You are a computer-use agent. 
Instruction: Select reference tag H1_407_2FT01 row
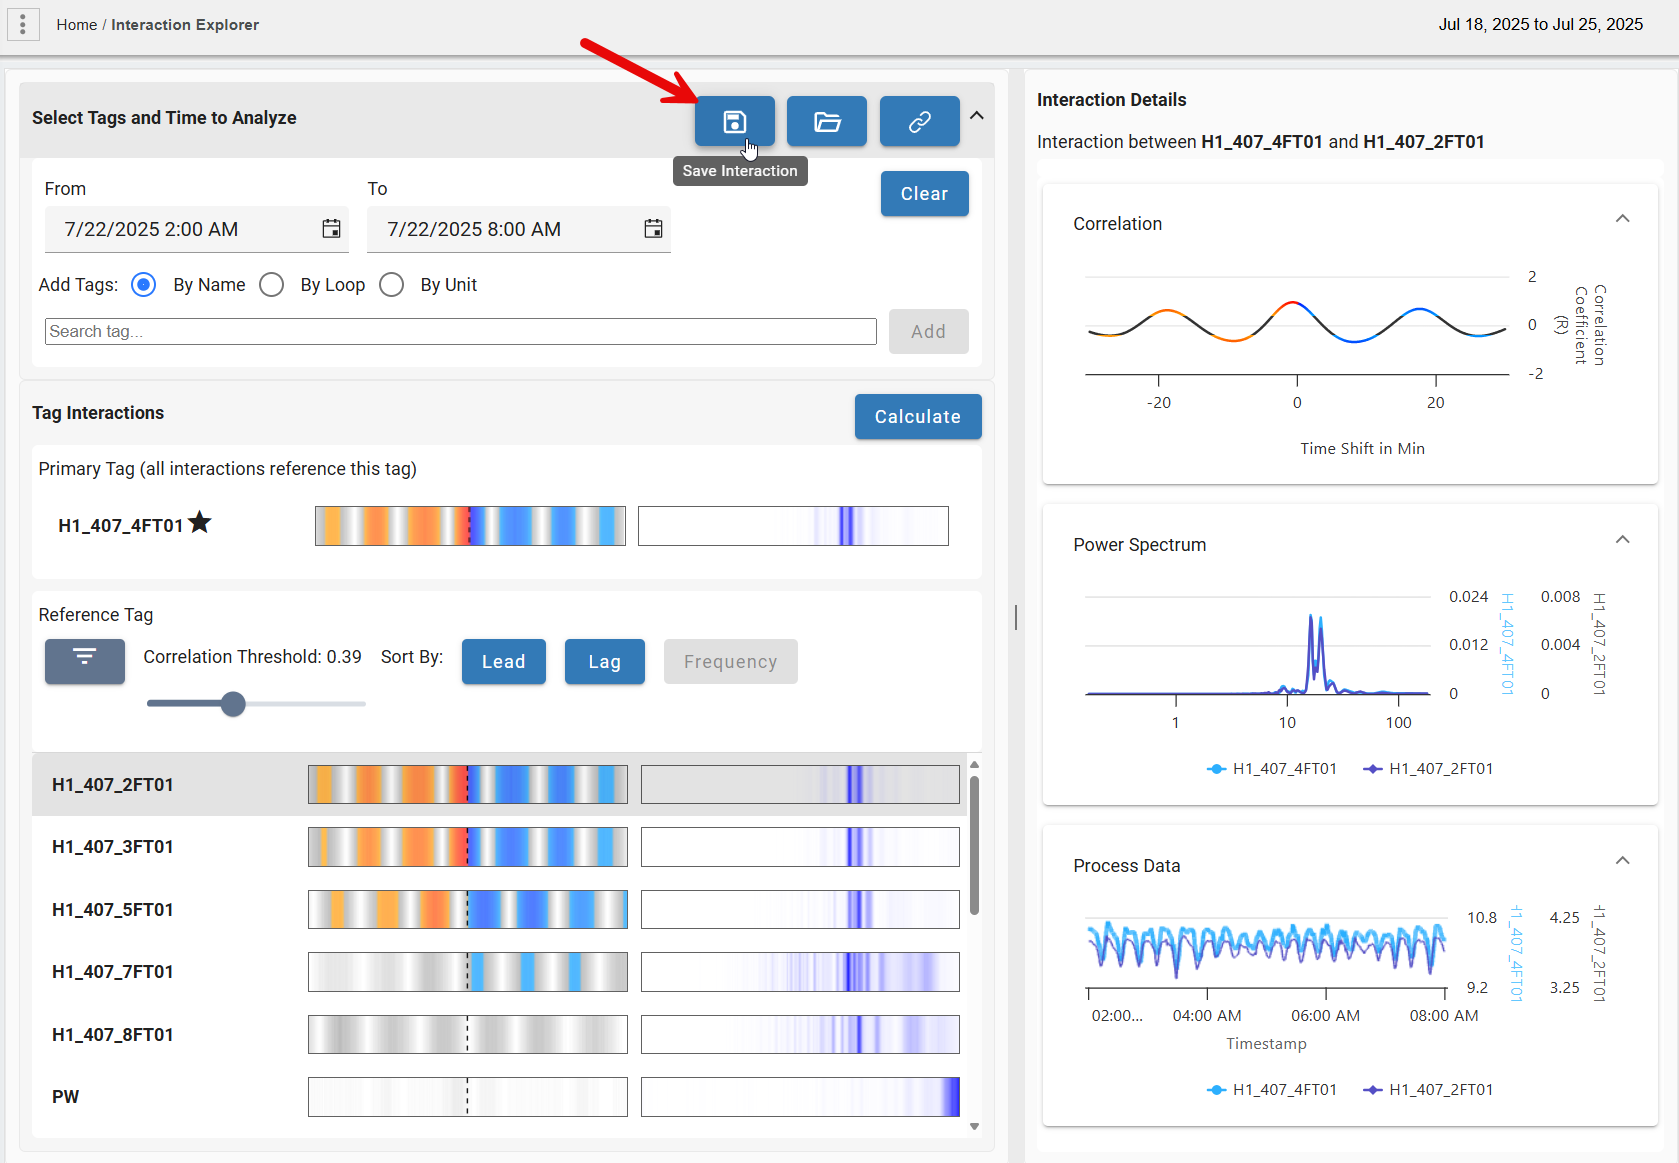[499, 785]
